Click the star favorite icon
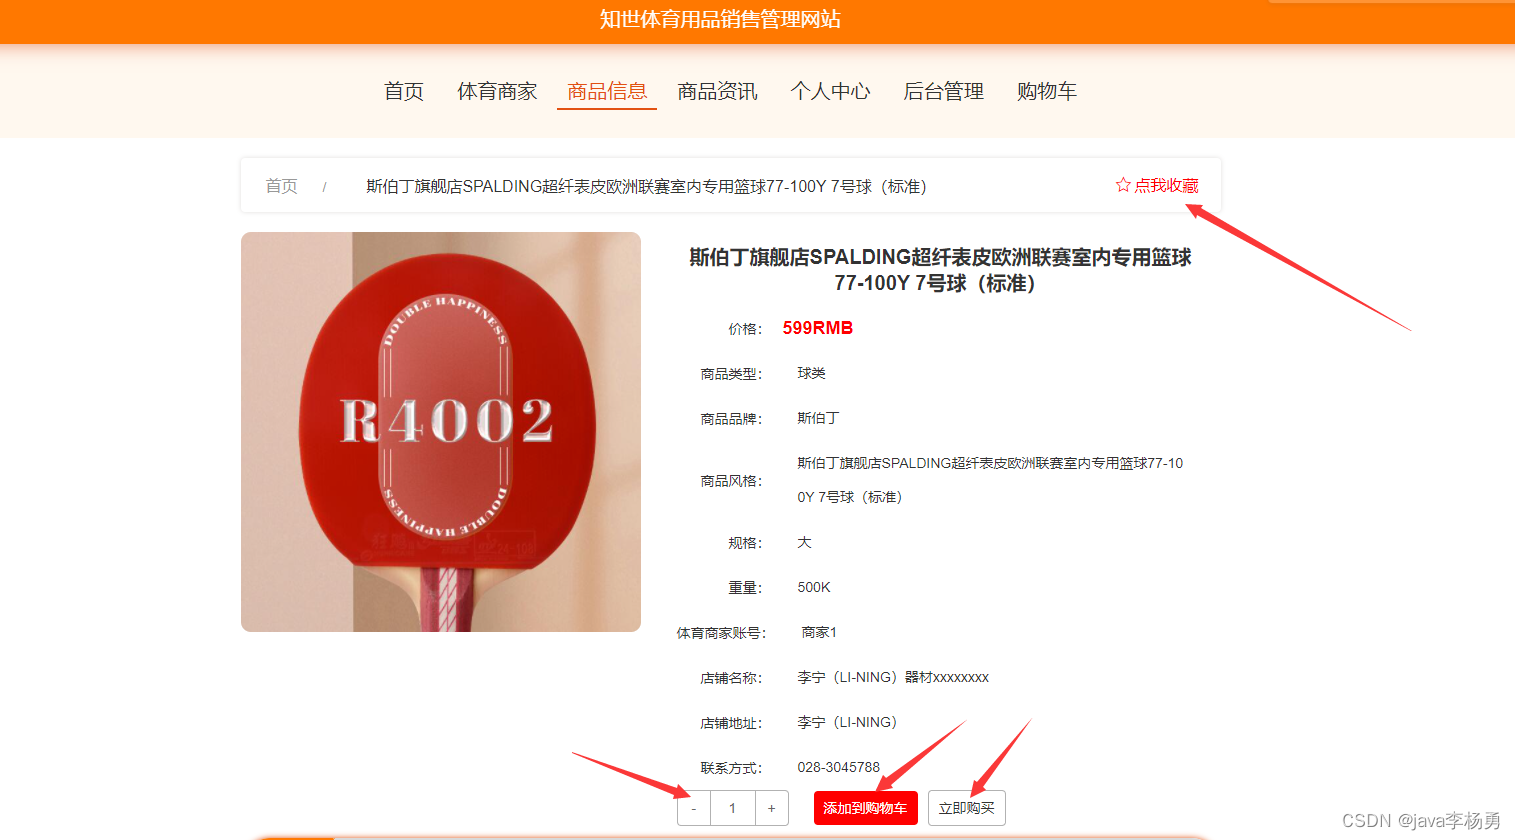This screenshot has width=1515, height=840. [1123, 185]
